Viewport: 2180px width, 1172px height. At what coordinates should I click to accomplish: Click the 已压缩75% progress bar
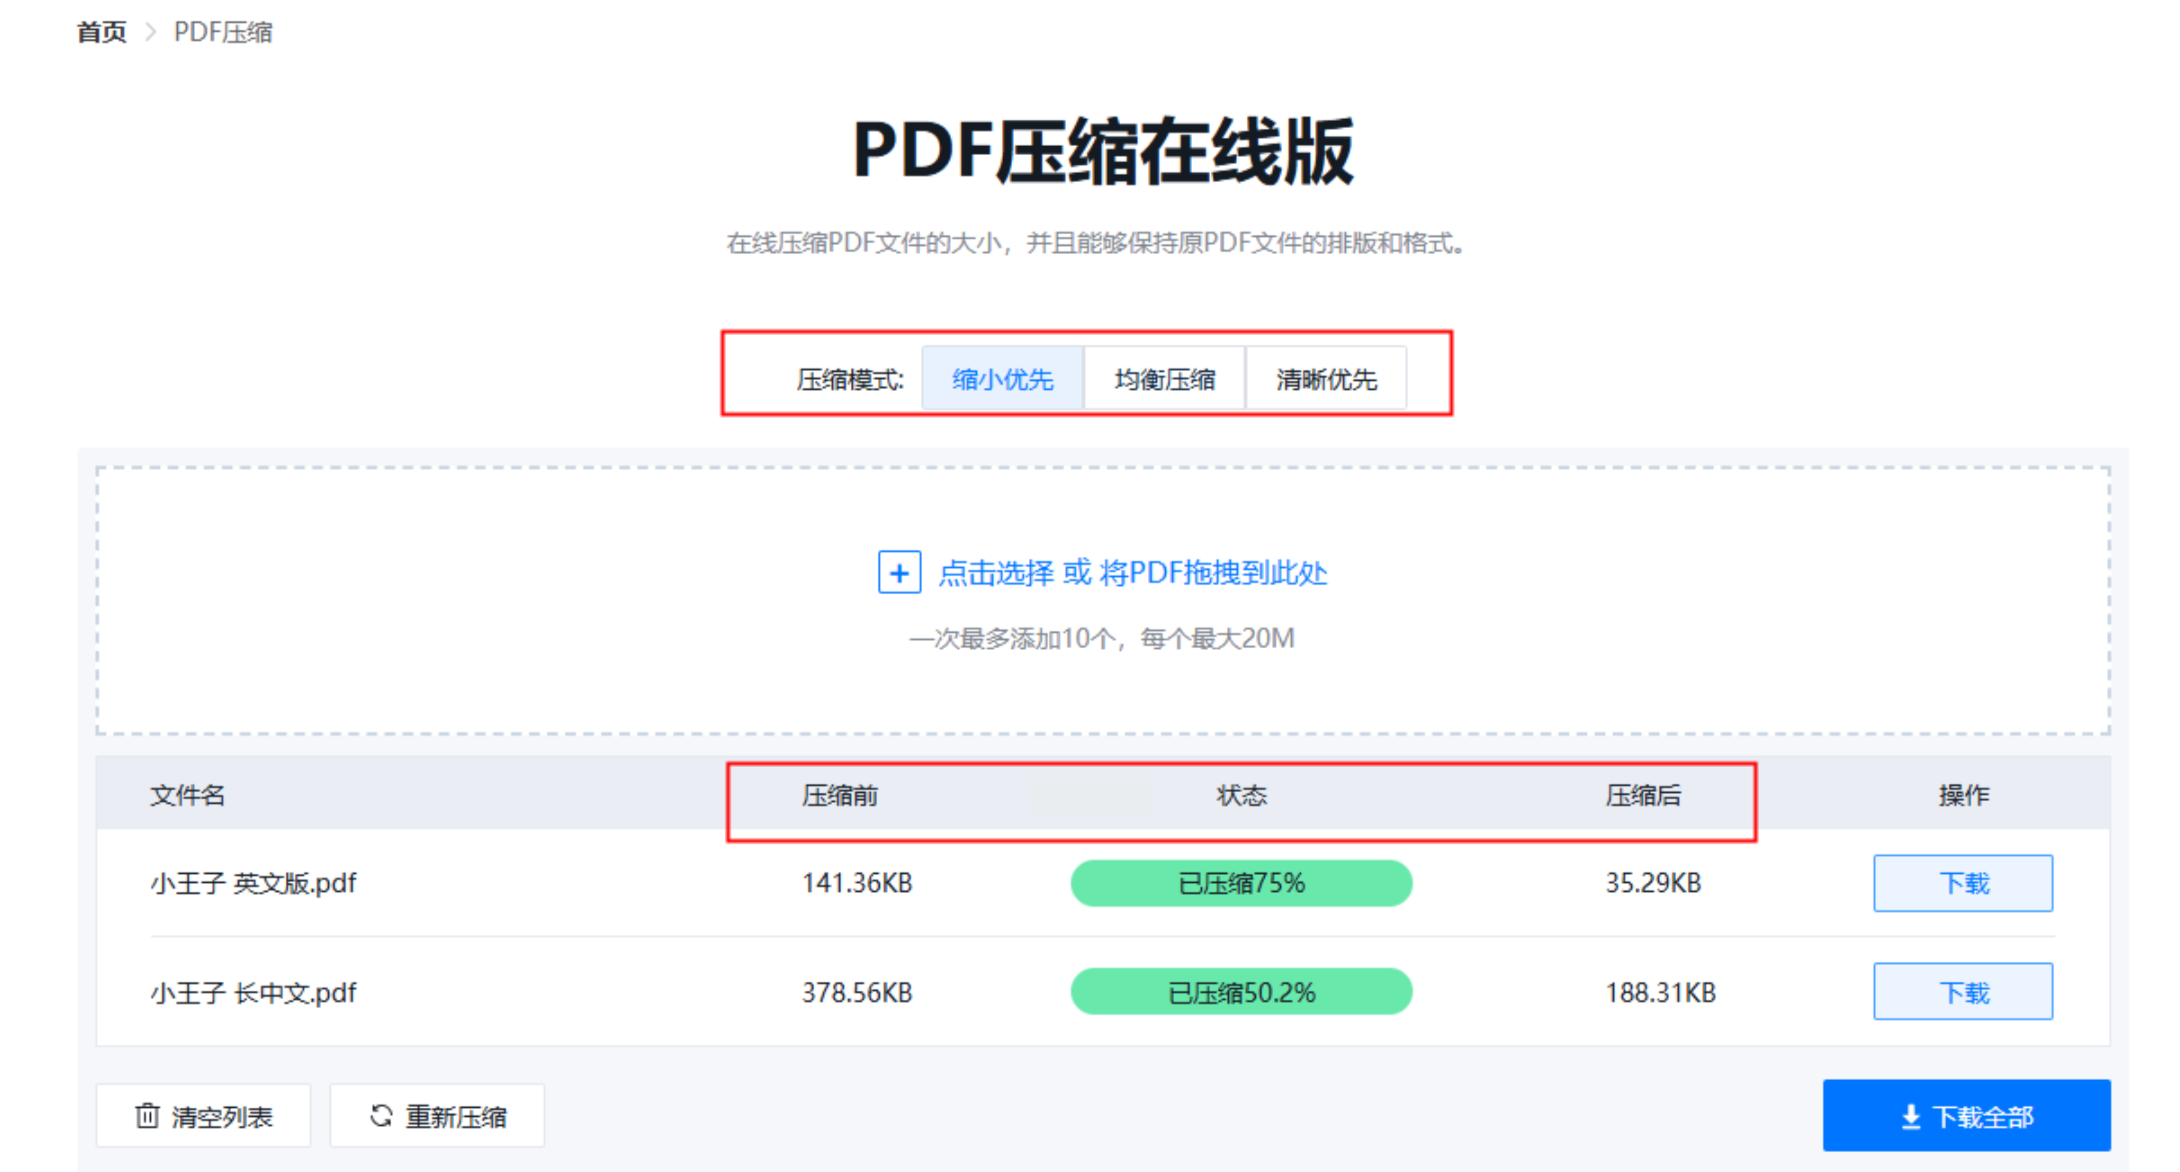[1241, 883]
